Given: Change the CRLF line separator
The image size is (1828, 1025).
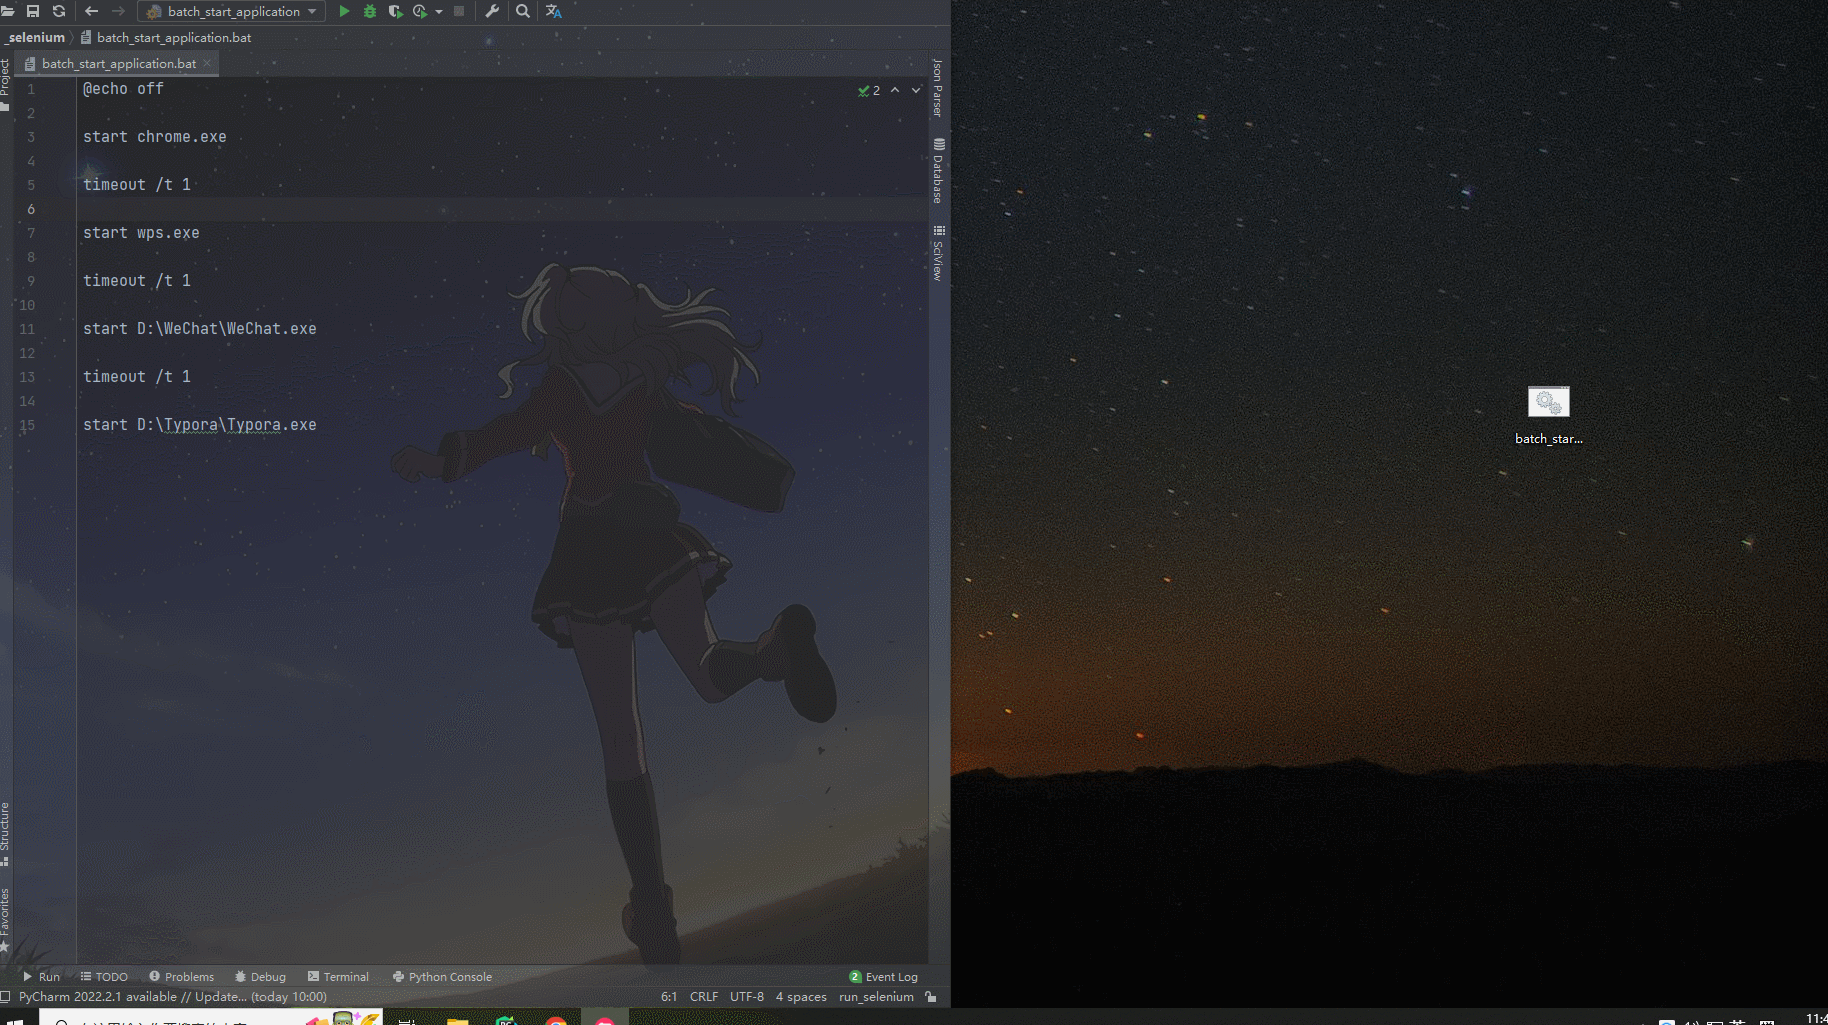Looking at the screenshot, I should pyautogui.click(x=704, y=997).
